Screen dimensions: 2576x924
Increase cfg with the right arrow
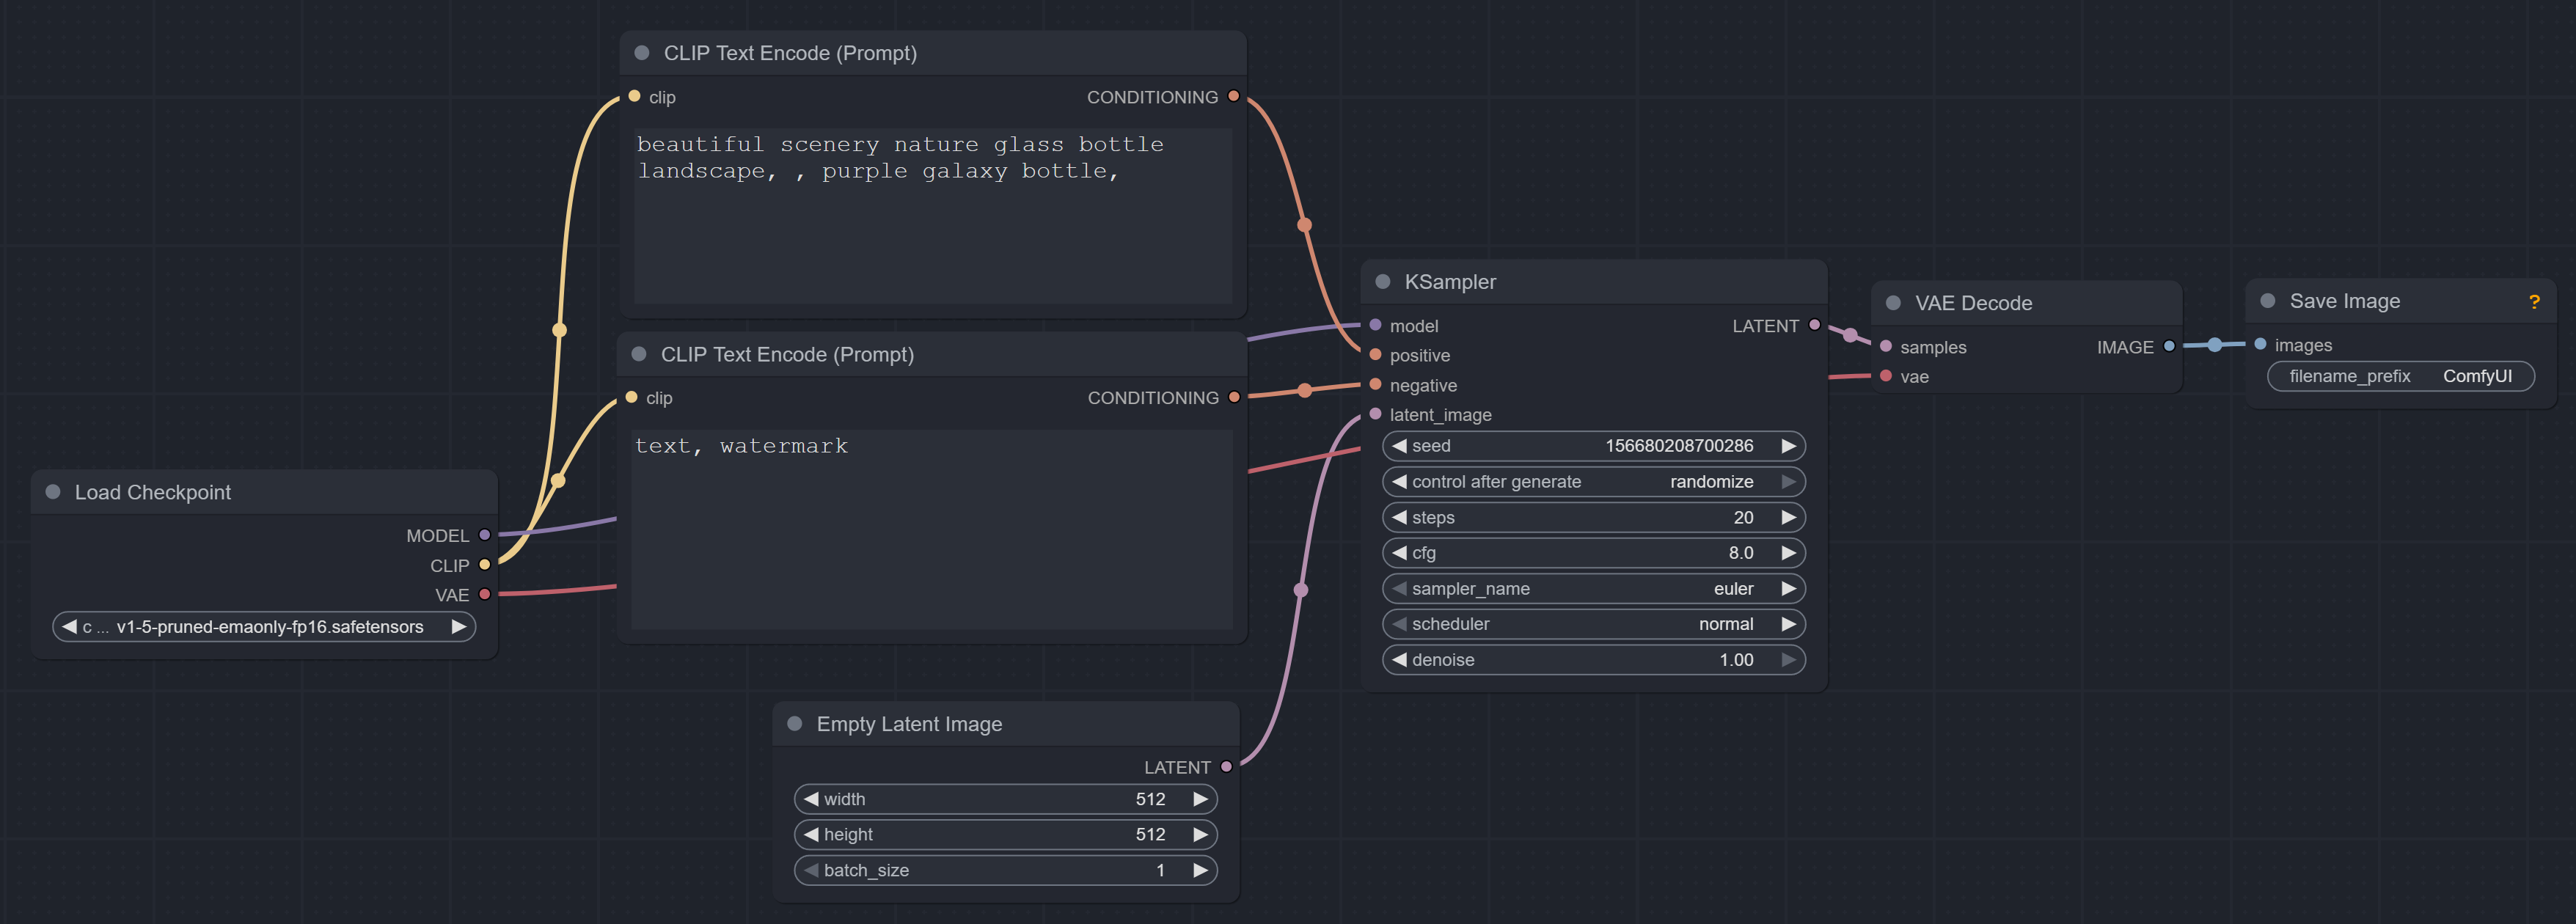coord(1788,553)
